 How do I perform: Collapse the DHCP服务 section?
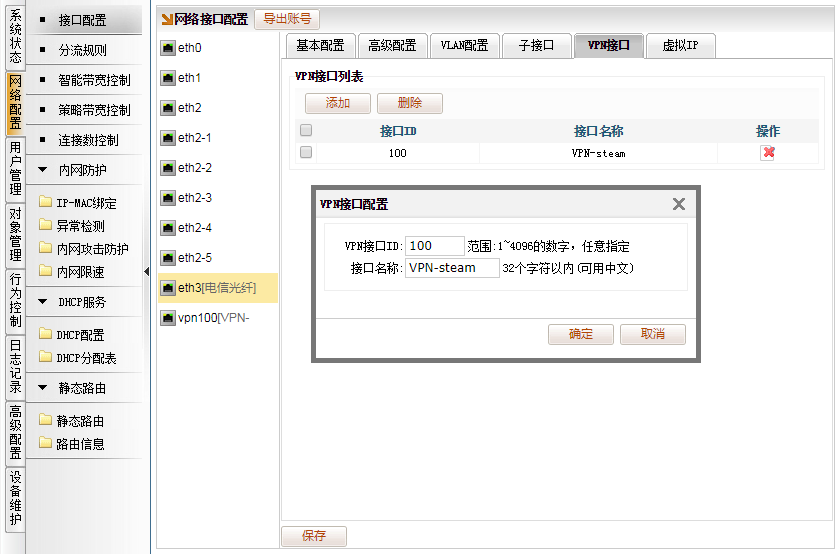(x=43, y=302)
